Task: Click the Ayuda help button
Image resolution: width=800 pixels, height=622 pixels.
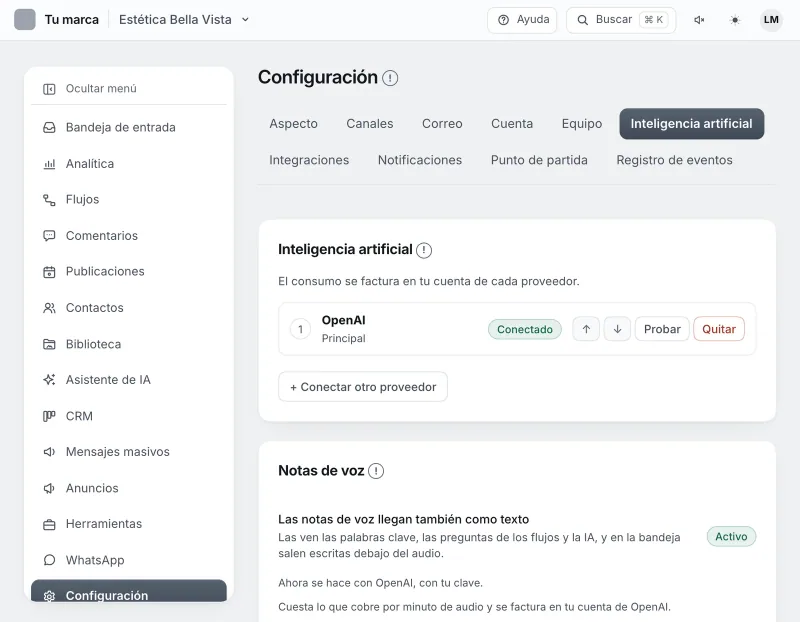Action: coord(522,20)
